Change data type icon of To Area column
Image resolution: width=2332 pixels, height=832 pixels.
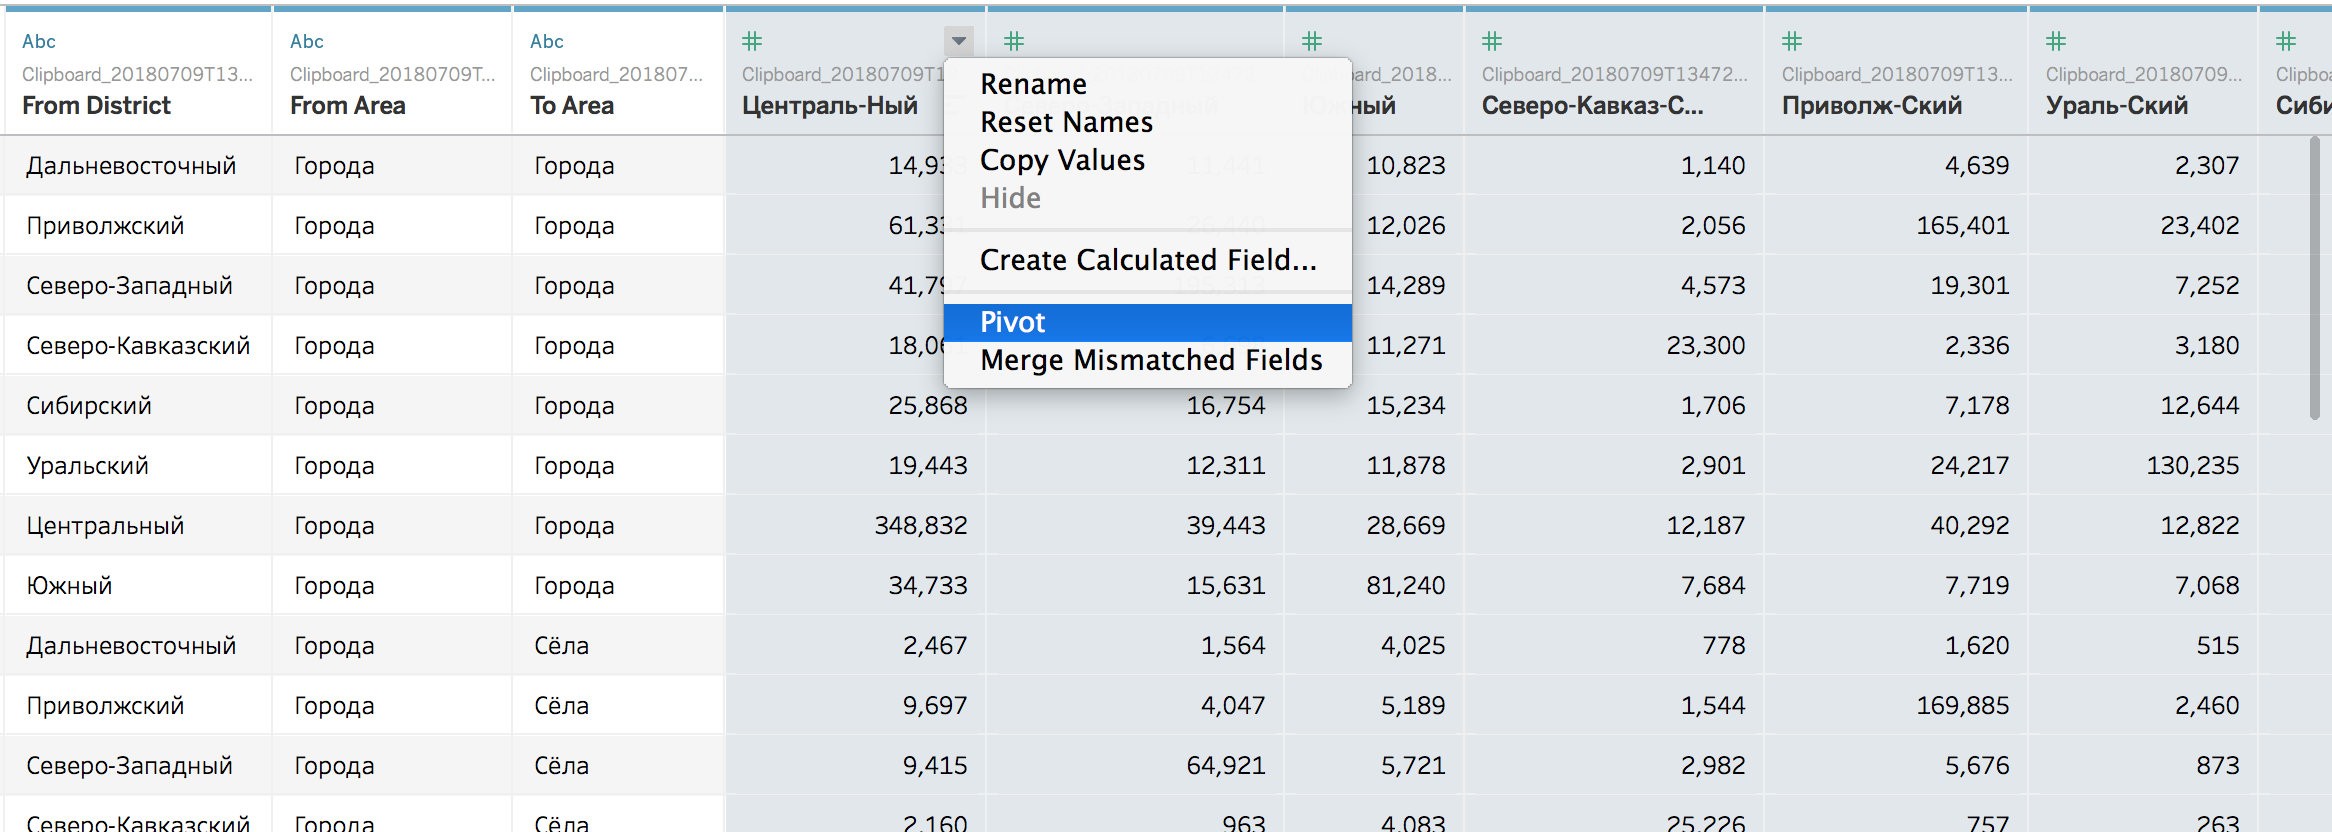point(547,42)
